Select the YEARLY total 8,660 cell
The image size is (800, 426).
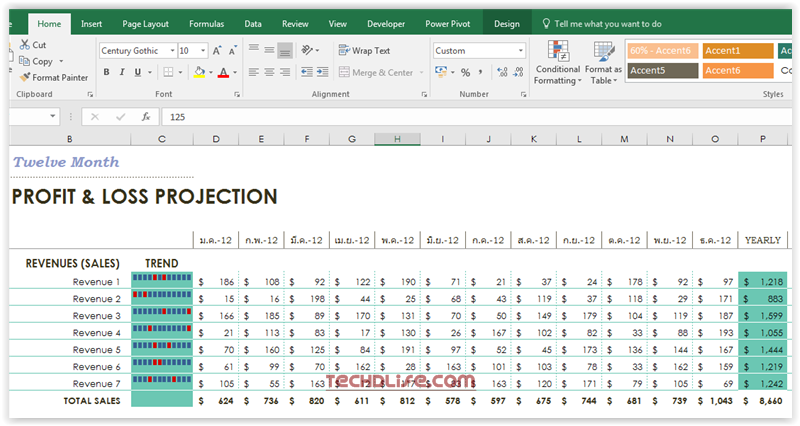(x=762, y=401)
